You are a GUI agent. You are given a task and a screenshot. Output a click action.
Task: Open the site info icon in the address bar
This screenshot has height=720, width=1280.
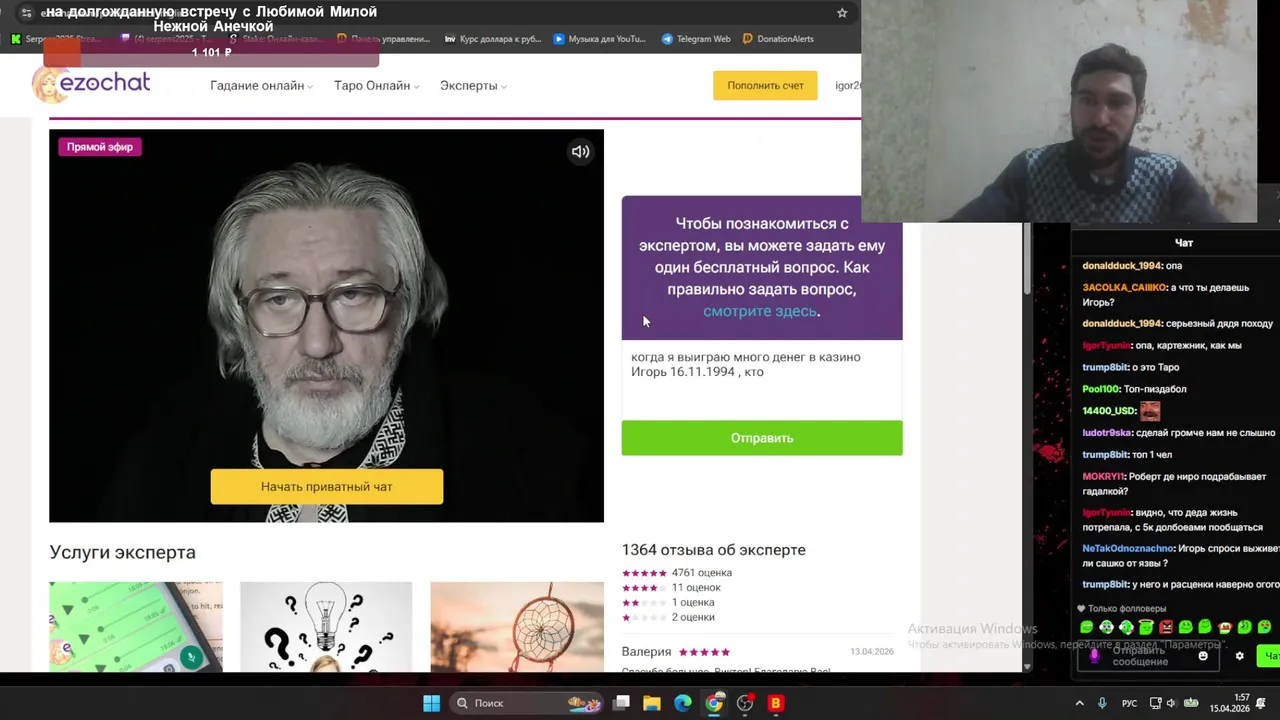pos(26,13)
